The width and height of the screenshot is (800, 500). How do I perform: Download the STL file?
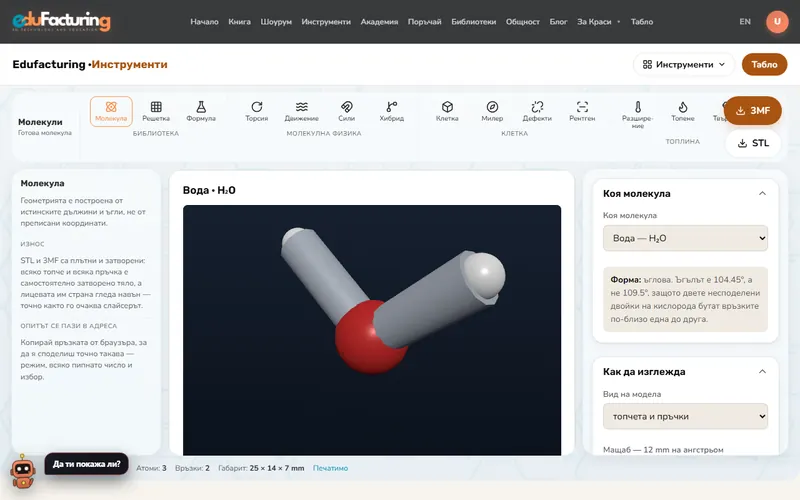click(753, 143)
